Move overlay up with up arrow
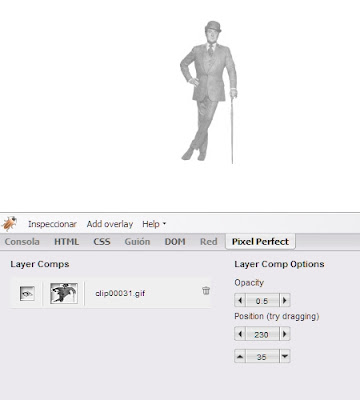This screenshot has height=400, width=360. 240,356
